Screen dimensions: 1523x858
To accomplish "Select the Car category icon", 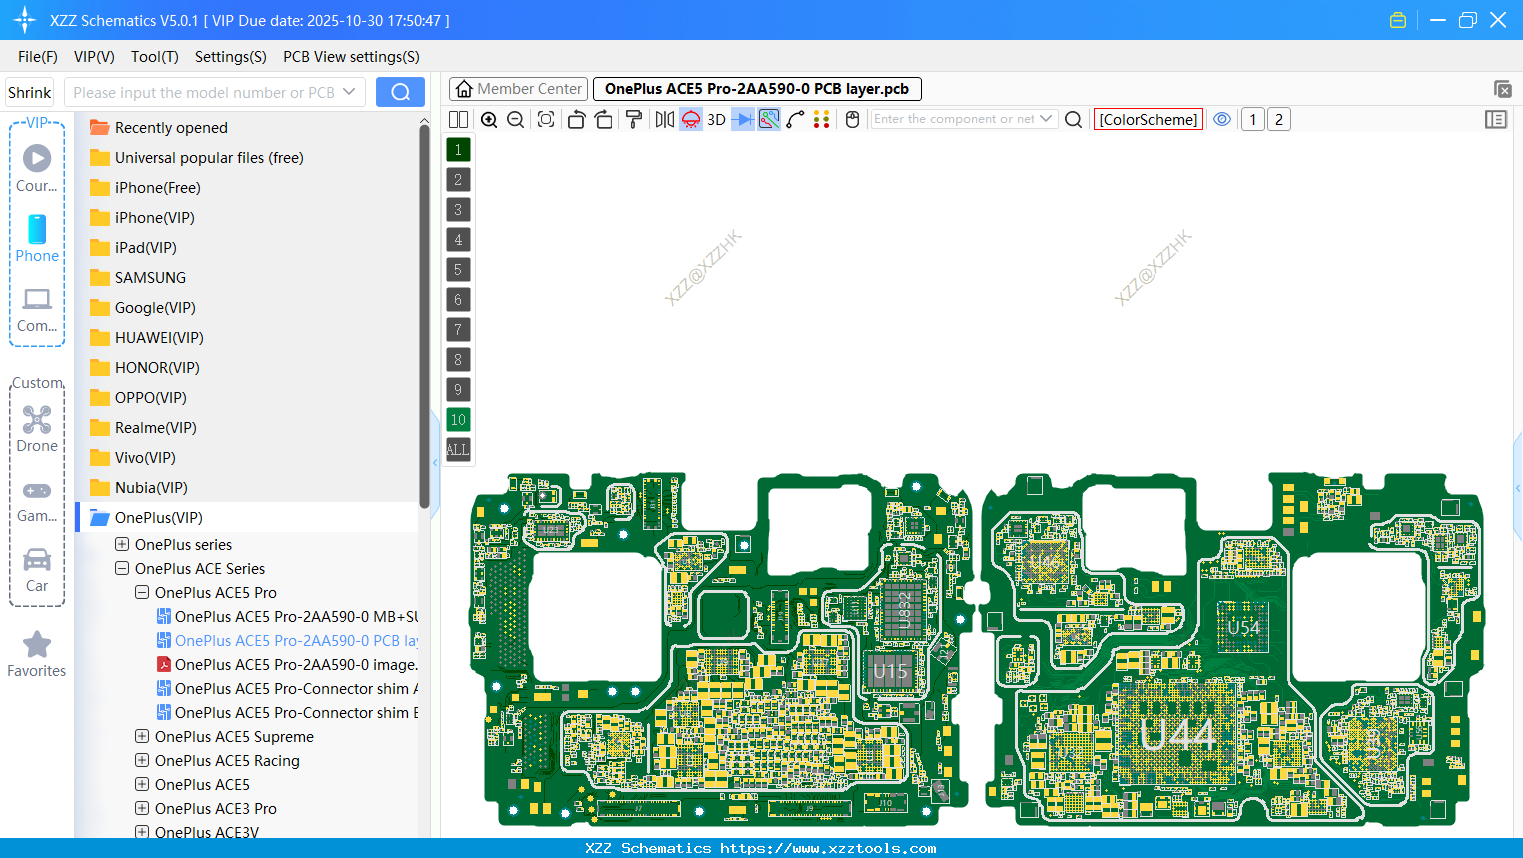I will click(x=37, y=569).
